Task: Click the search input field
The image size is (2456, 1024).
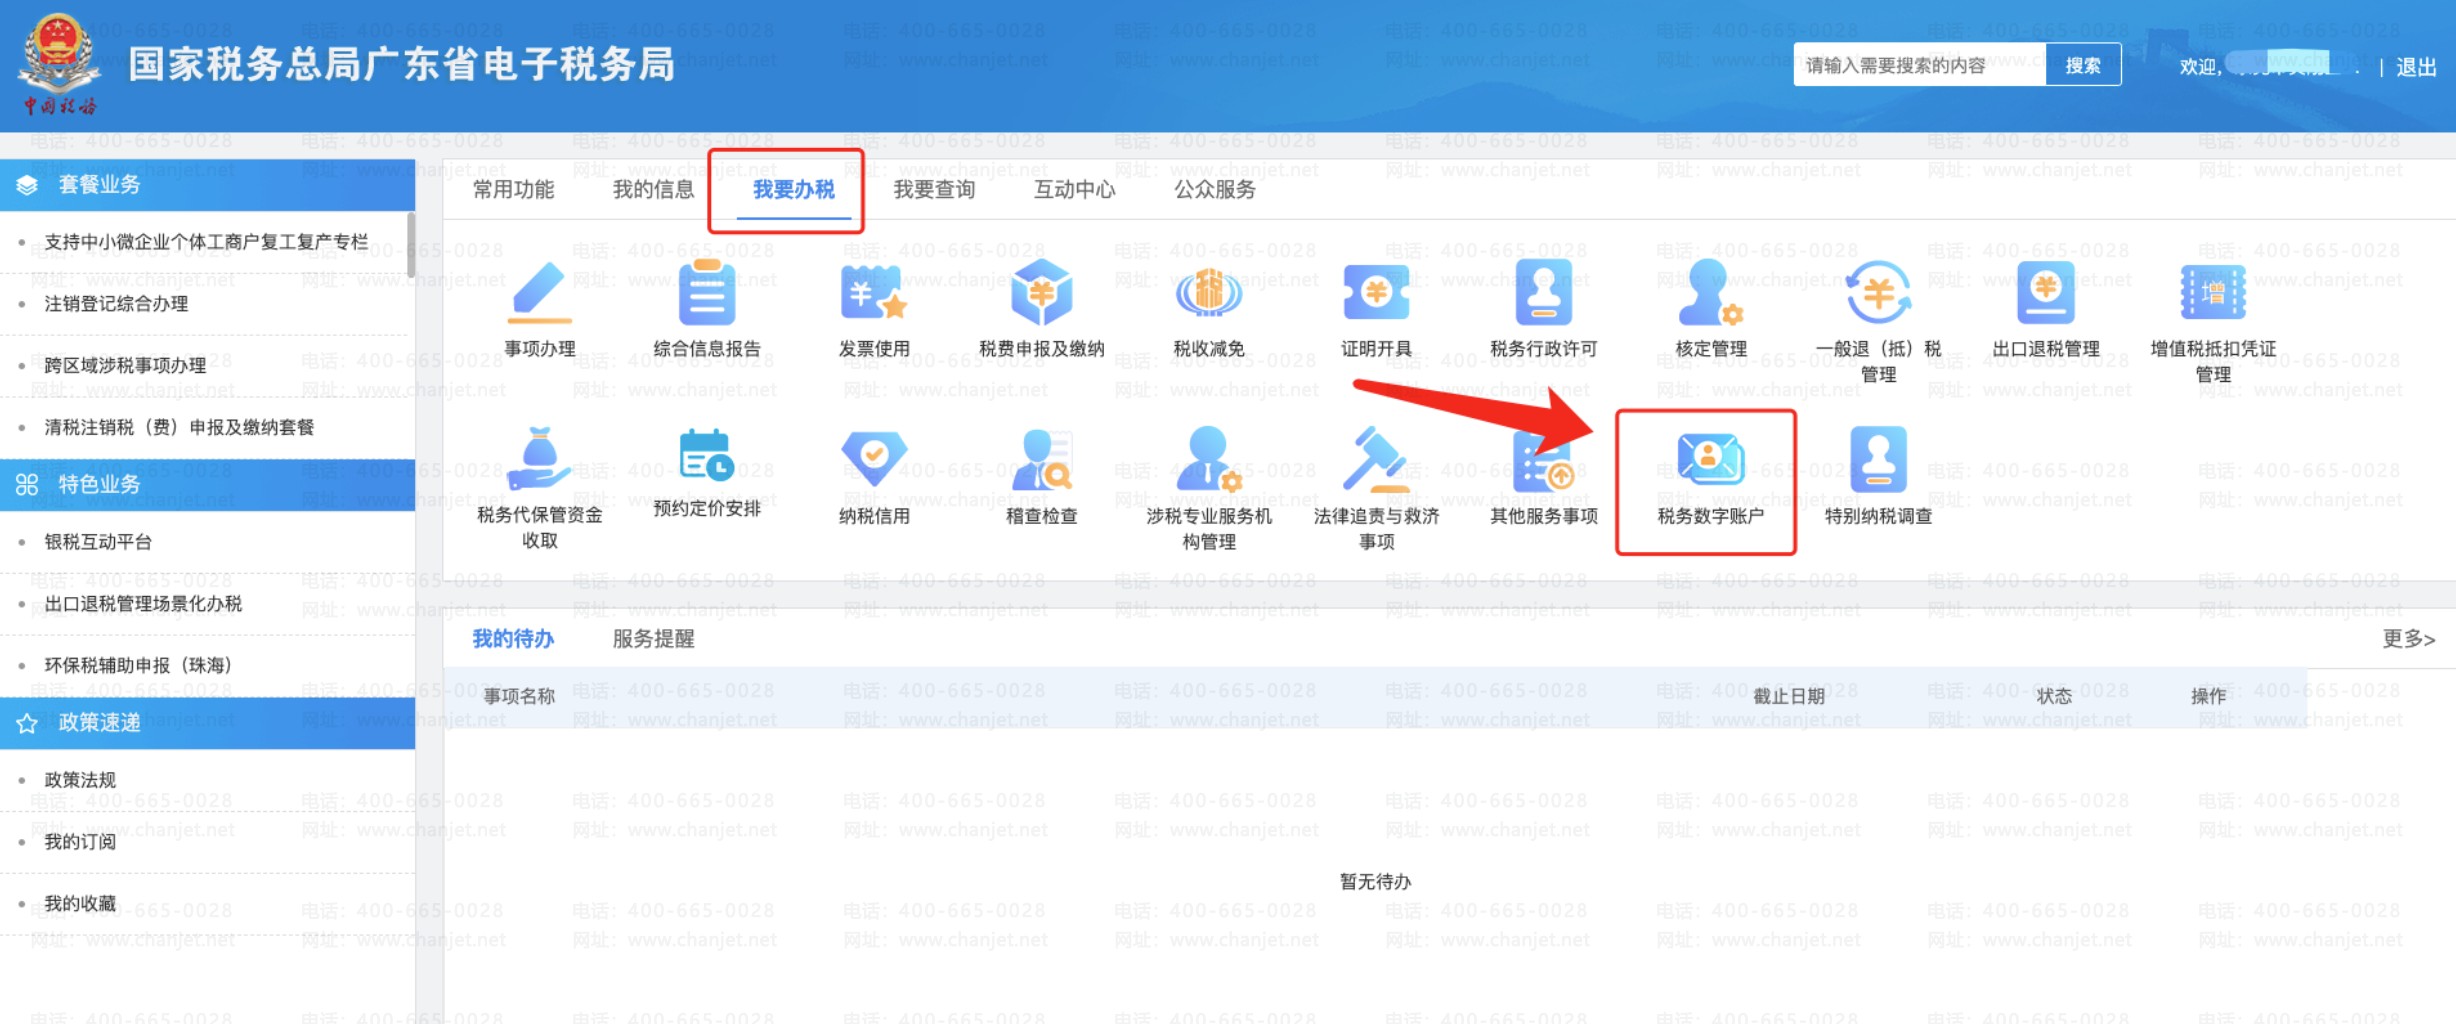Action: point(1918,66)
